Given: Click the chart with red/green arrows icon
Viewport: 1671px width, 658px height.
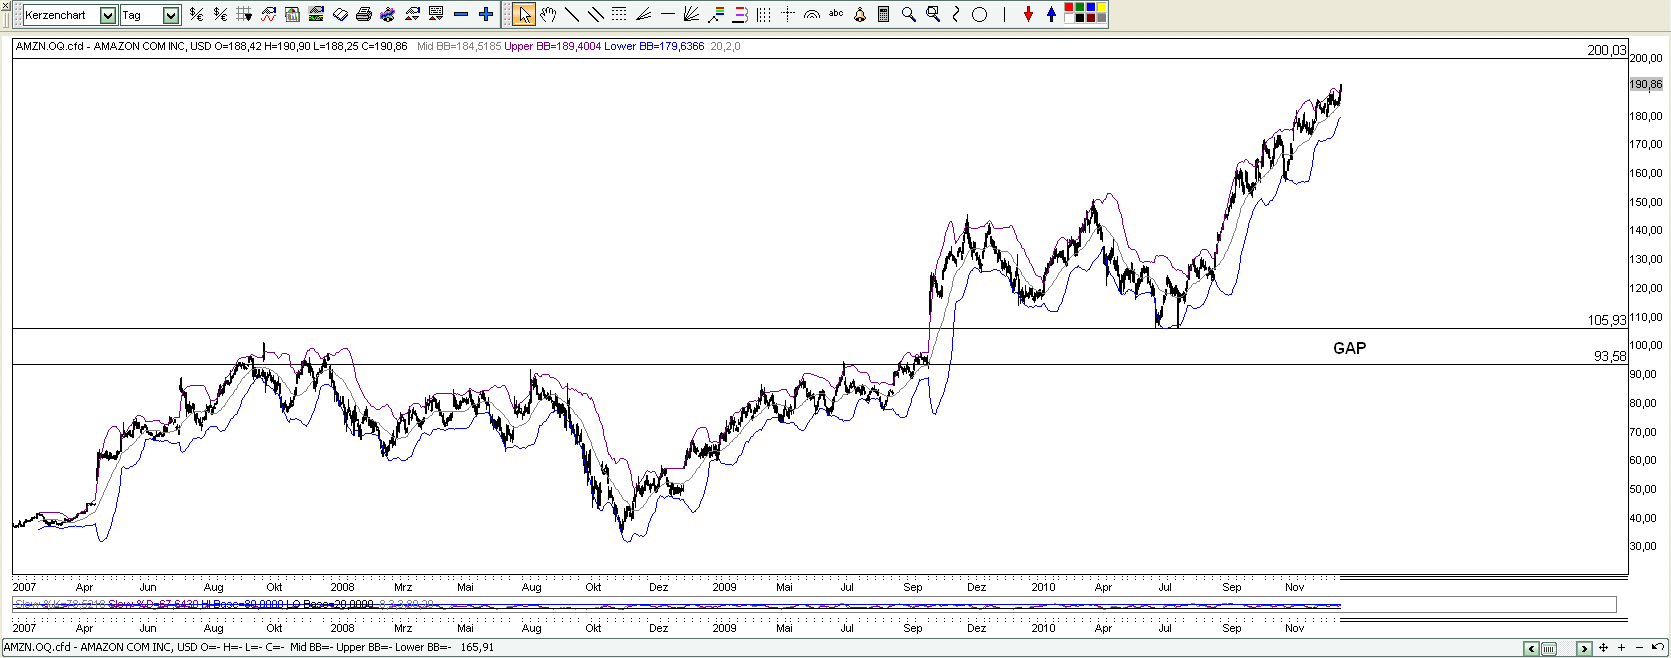Looking at the screenshot, I should [x=411, y=14].
